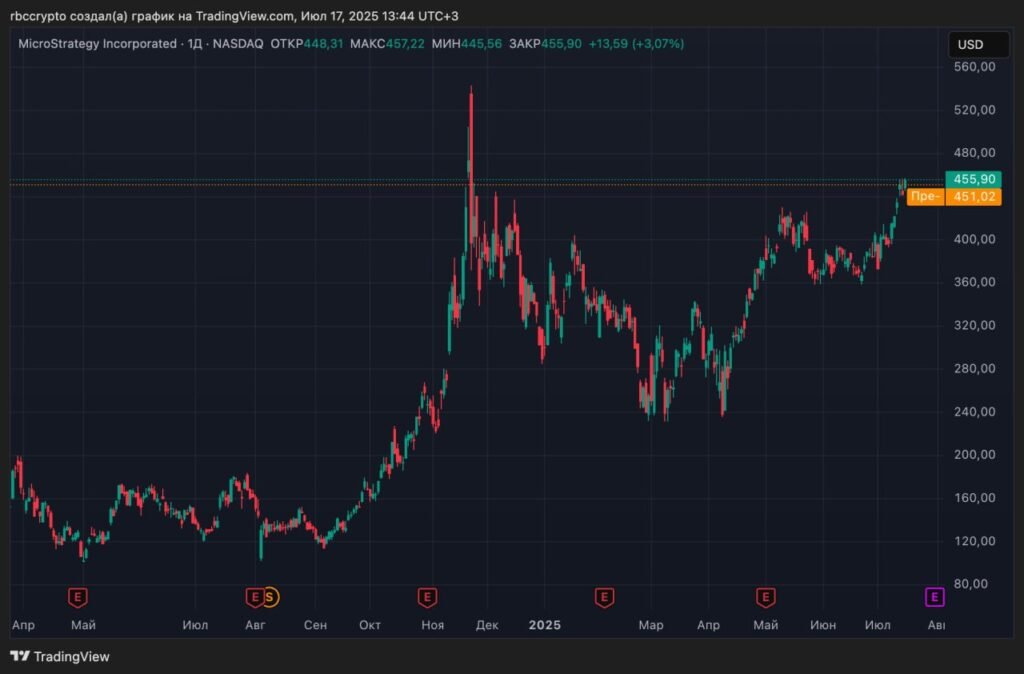Click the Июн label on the time axis
Screen dimensions: 1024x674
823,625
